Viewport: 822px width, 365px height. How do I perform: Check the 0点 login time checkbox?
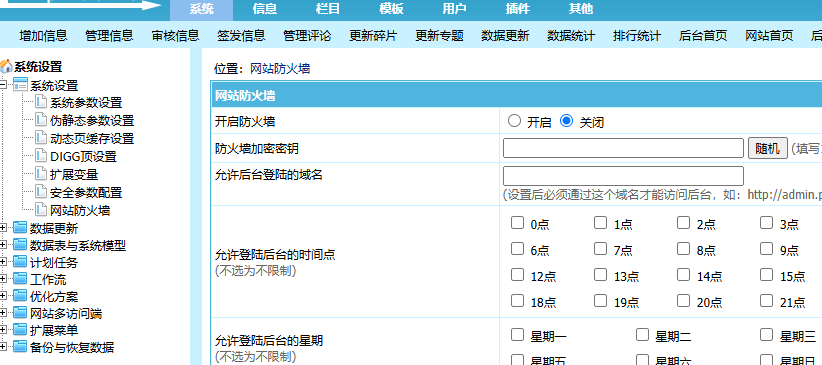pyautogui.click(x=517, y=223)
